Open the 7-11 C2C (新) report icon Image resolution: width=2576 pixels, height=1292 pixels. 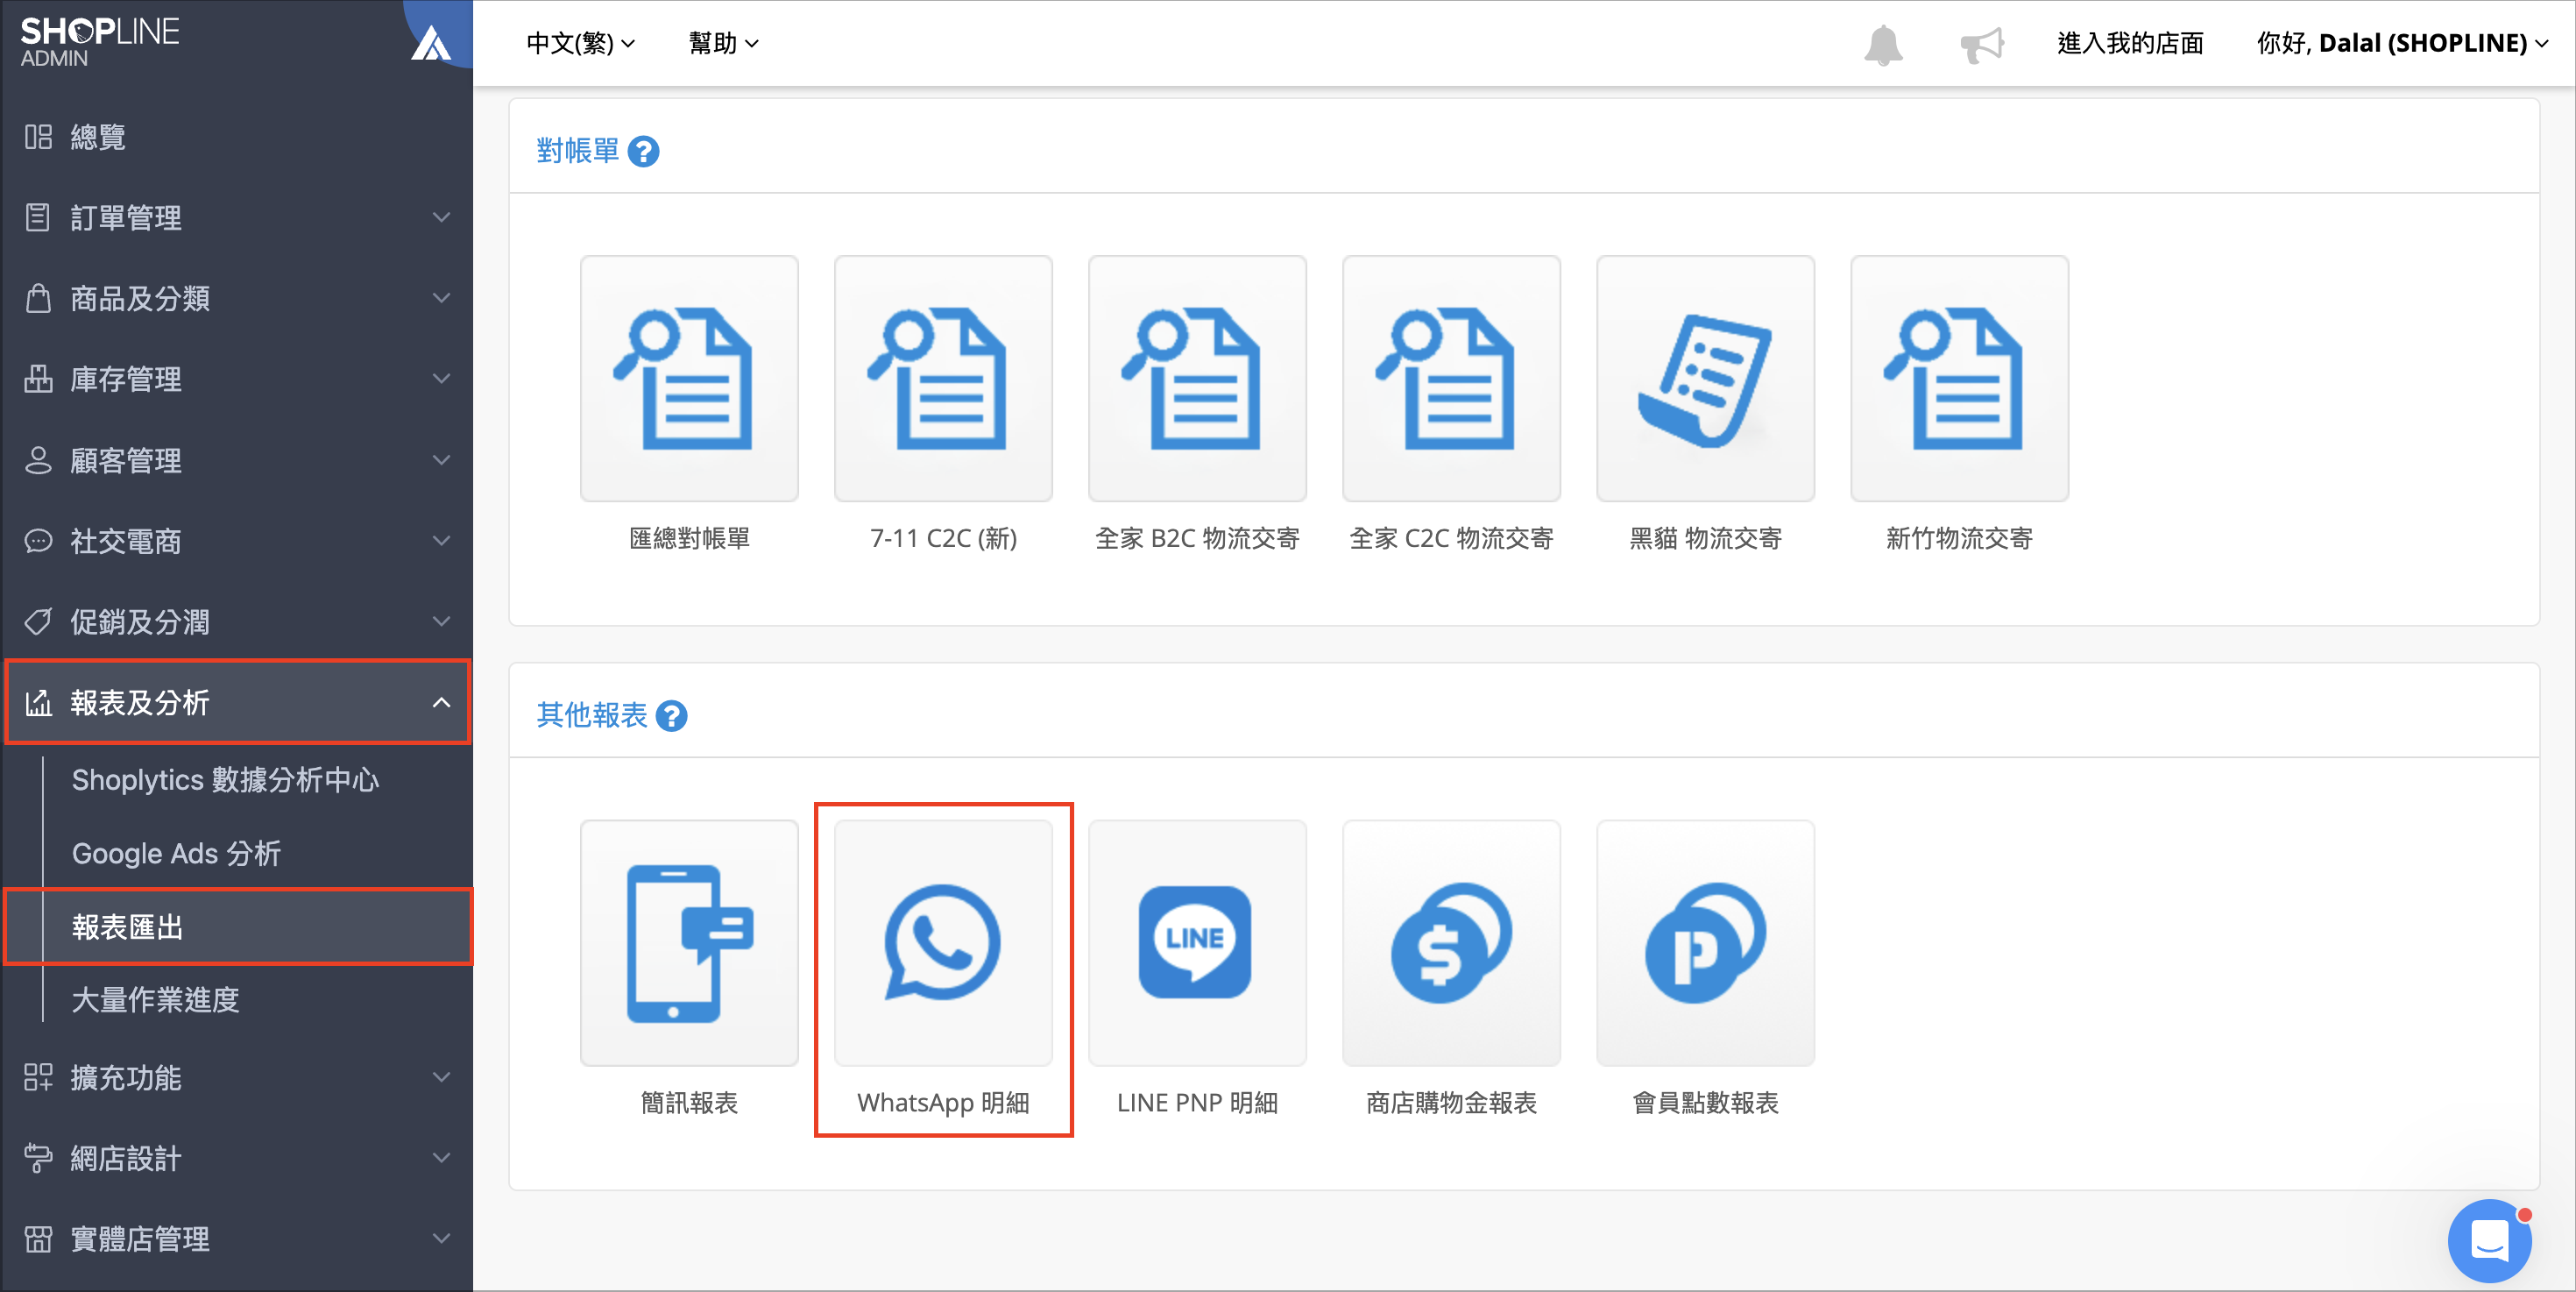point(943,378)
